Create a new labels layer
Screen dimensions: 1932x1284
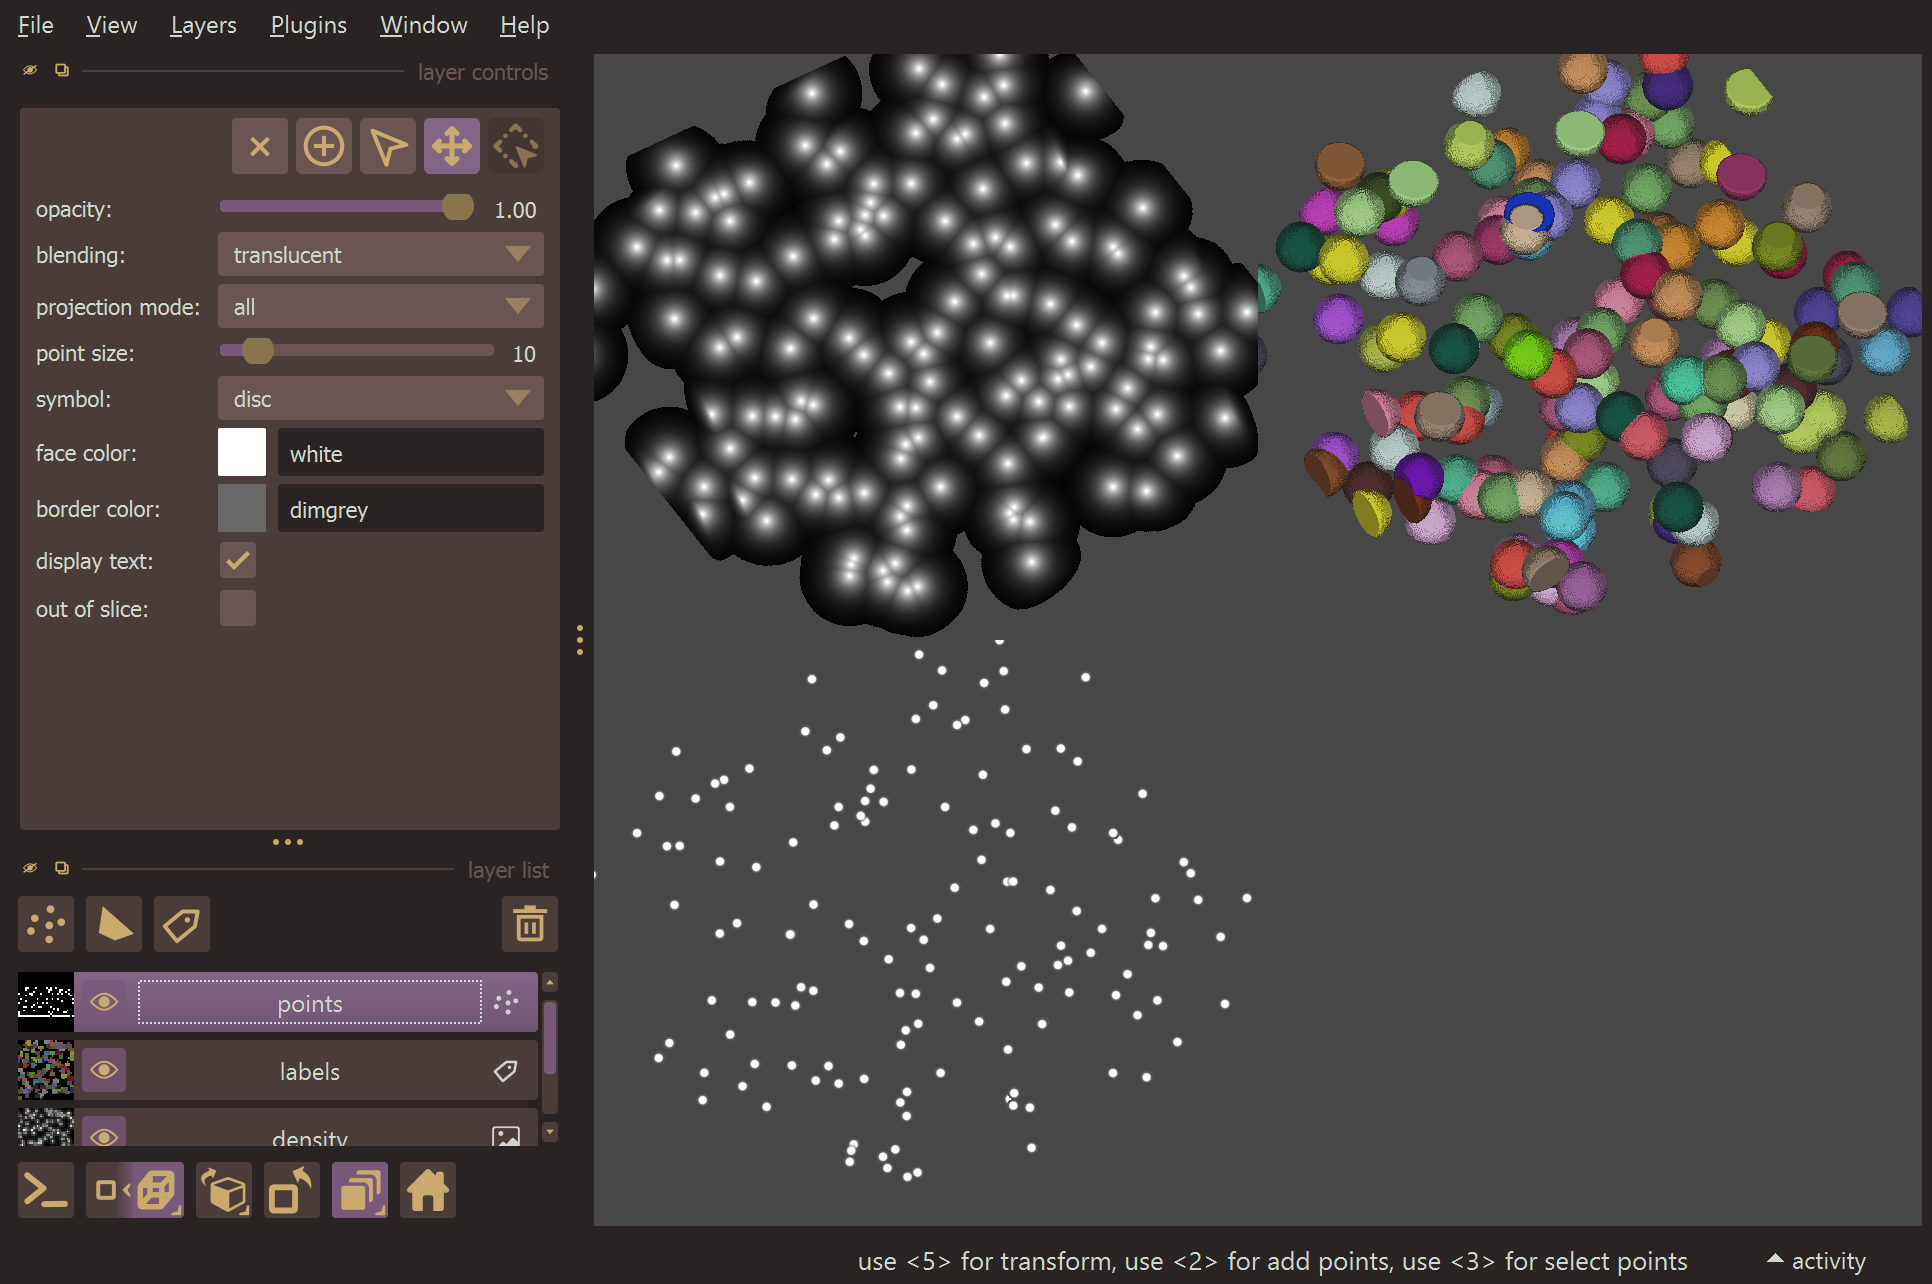pos(182,924)
